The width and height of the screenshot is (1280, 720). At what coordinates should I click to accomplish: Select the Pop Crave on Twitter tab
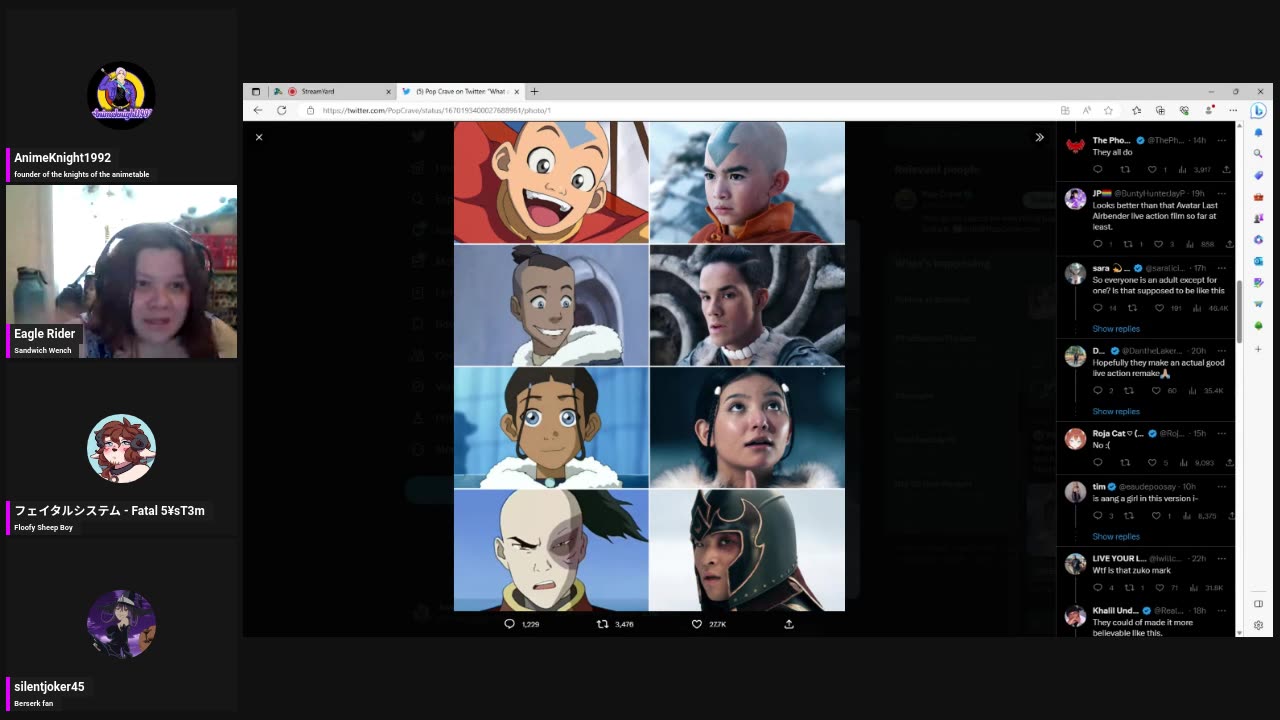pos(460,91)
